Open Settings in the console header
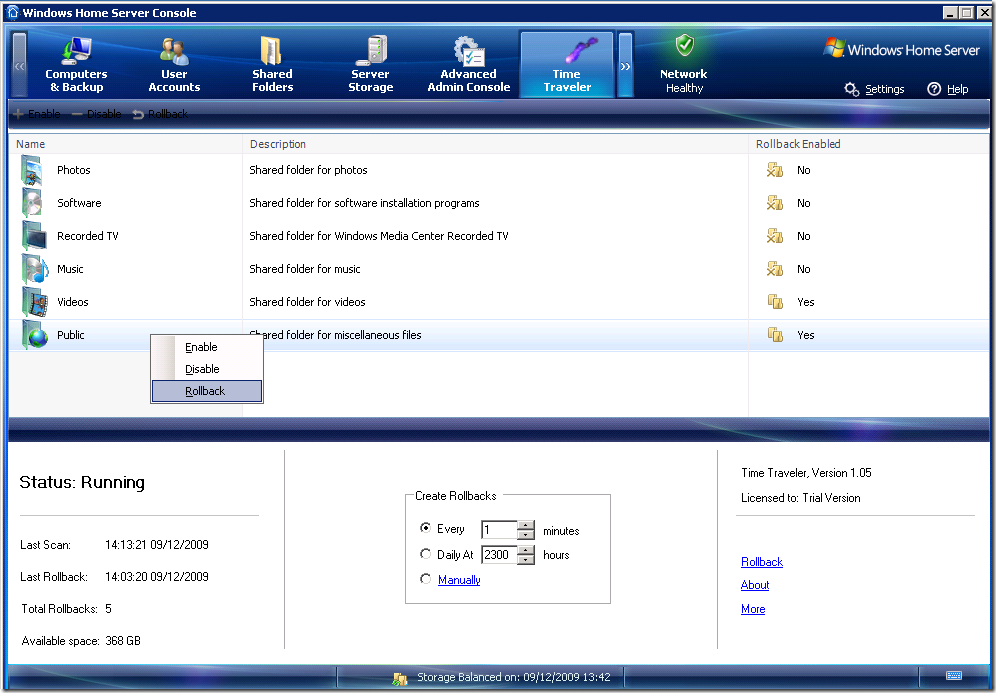The height and width of the screenshot is (693, 996). click(x=875, y=89)
